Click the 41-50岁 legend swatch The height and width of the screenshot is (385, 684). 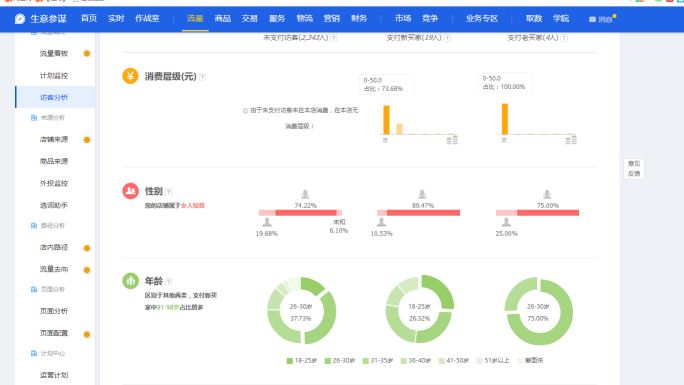click(x=441, y=361)
